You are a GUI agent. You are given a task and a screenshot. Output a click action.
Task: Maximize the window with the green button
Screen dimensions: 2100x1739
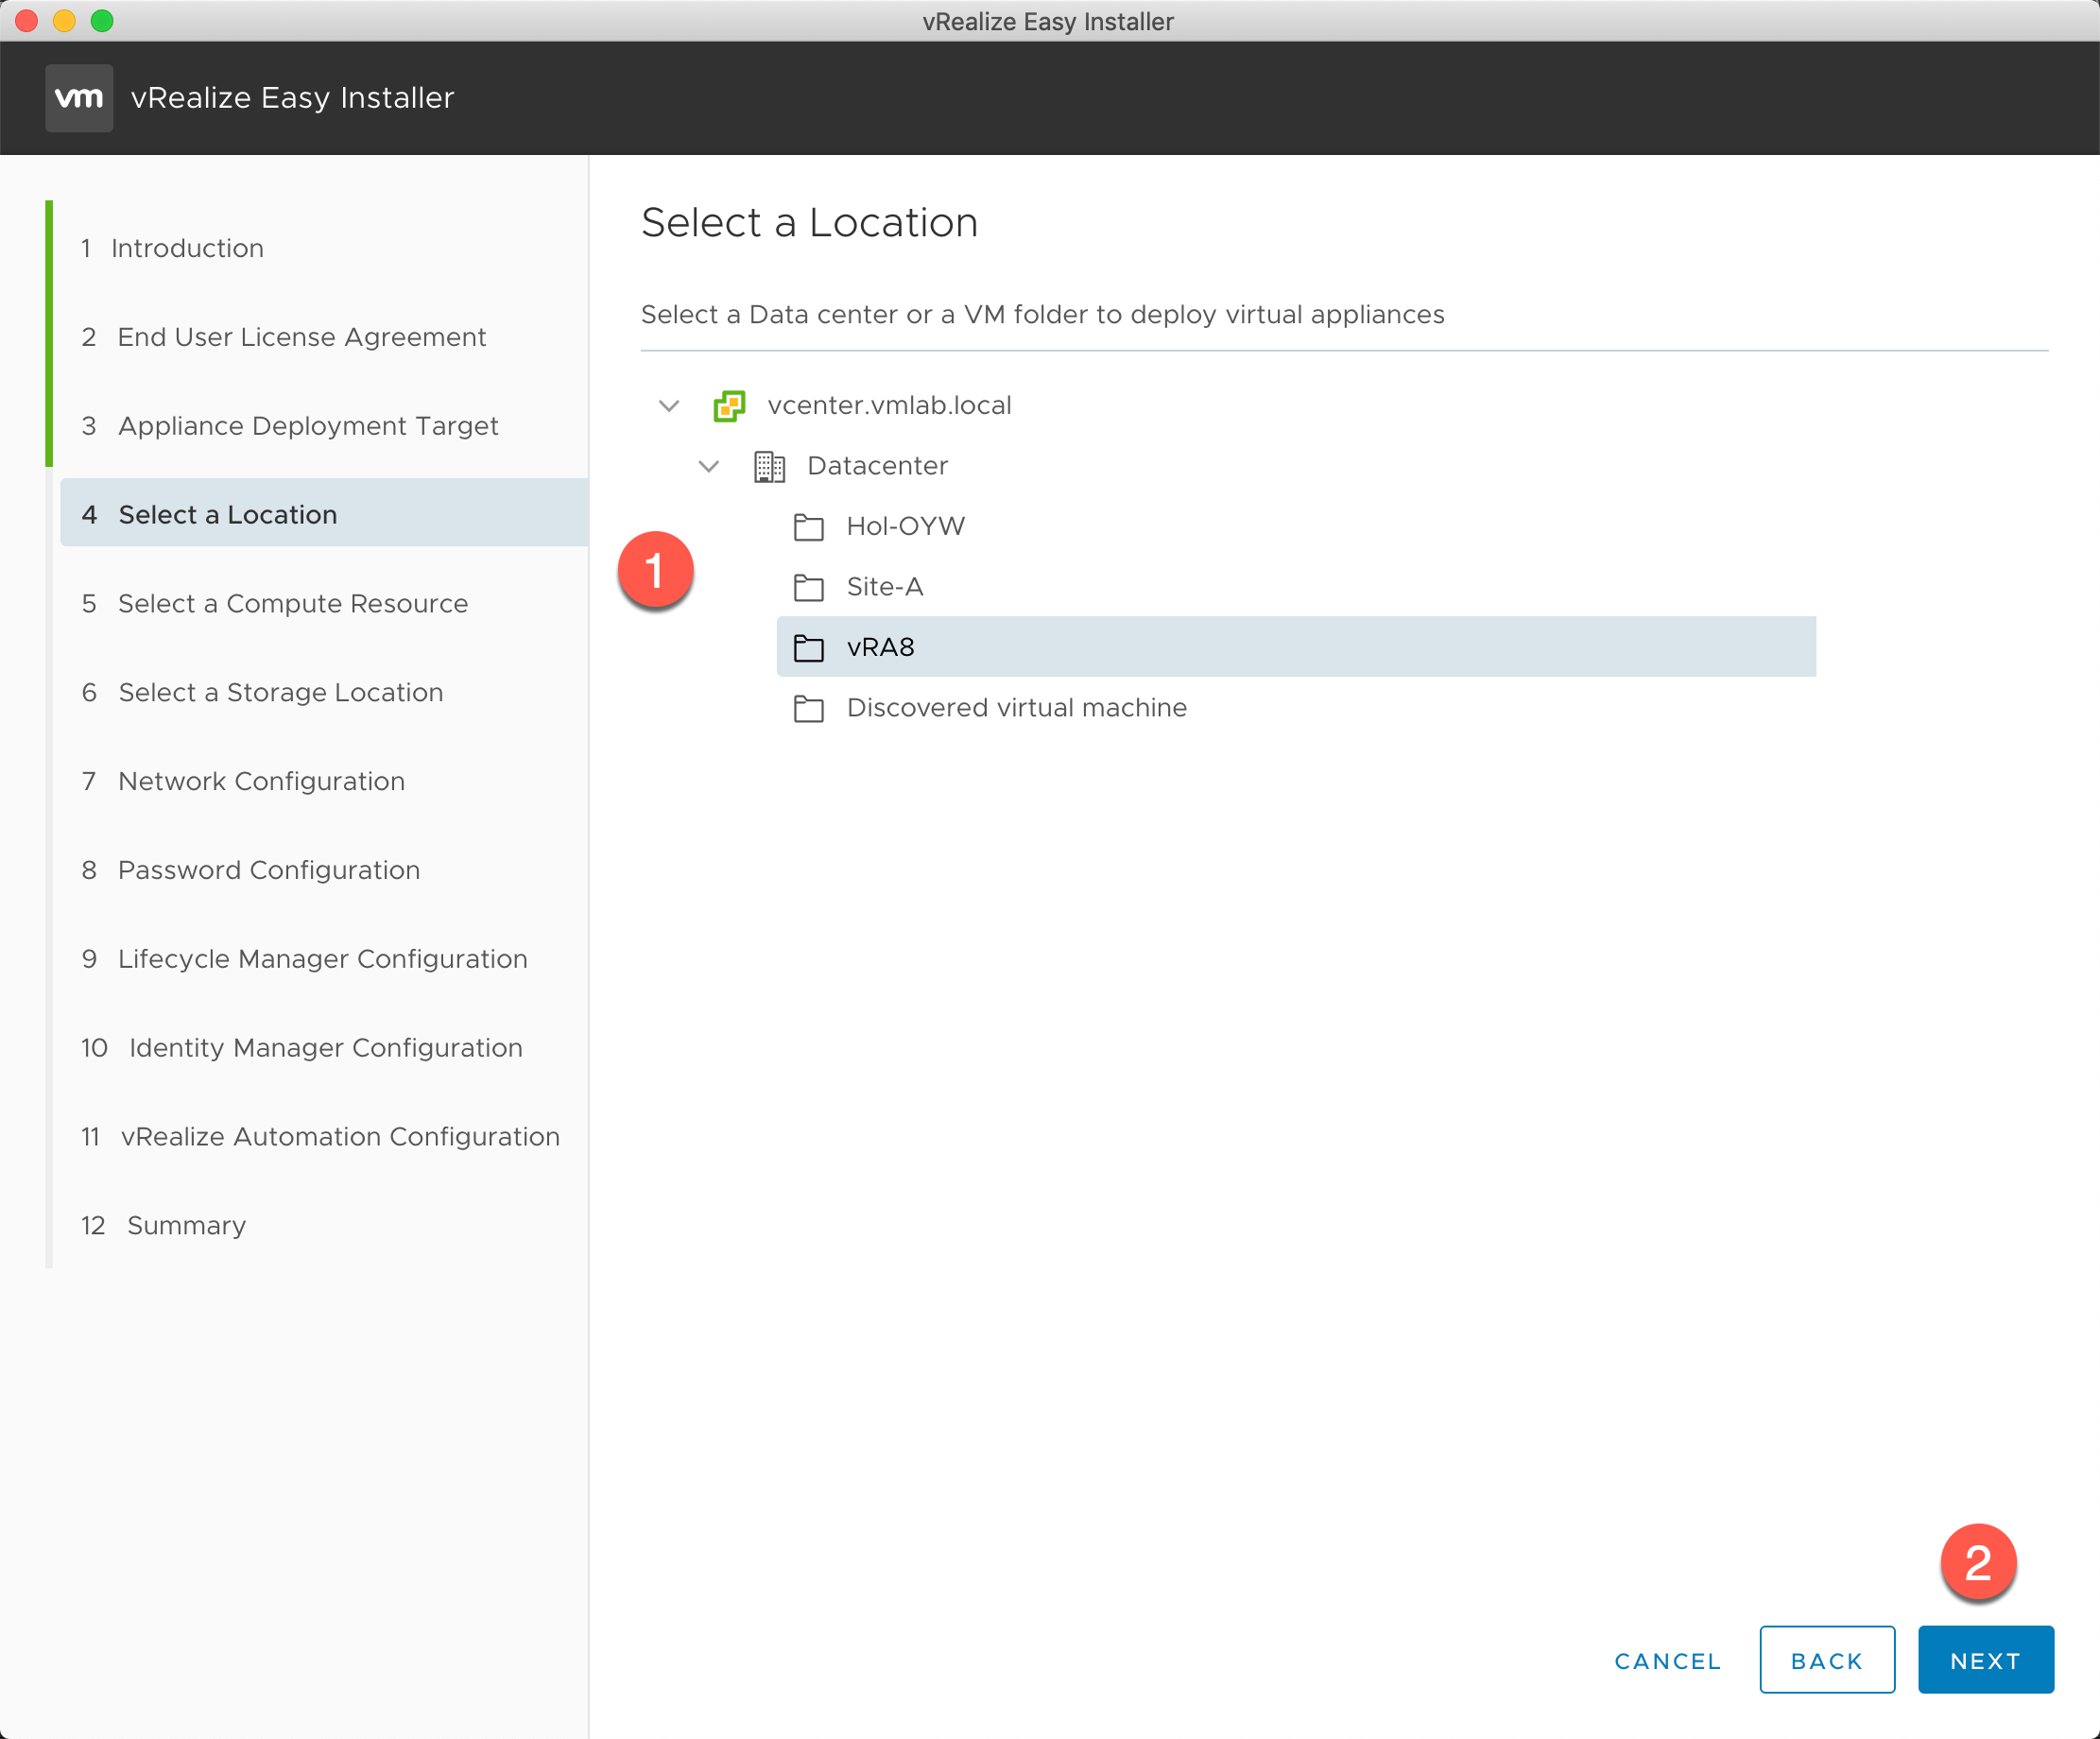point(102,20)
